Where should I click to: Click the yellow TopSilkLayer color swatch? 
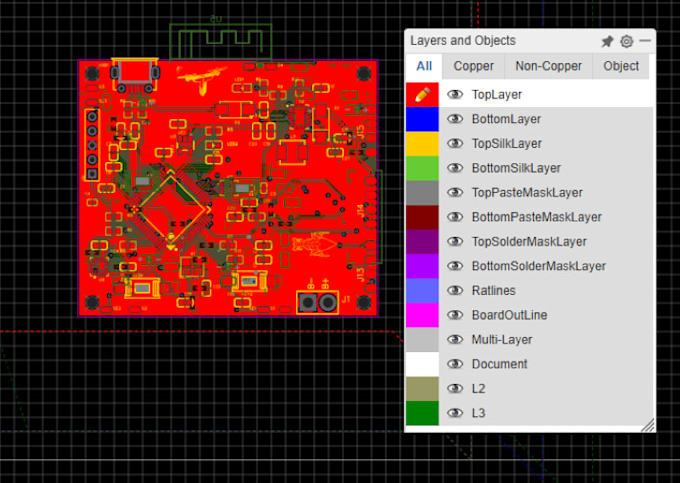pos(422,144)
